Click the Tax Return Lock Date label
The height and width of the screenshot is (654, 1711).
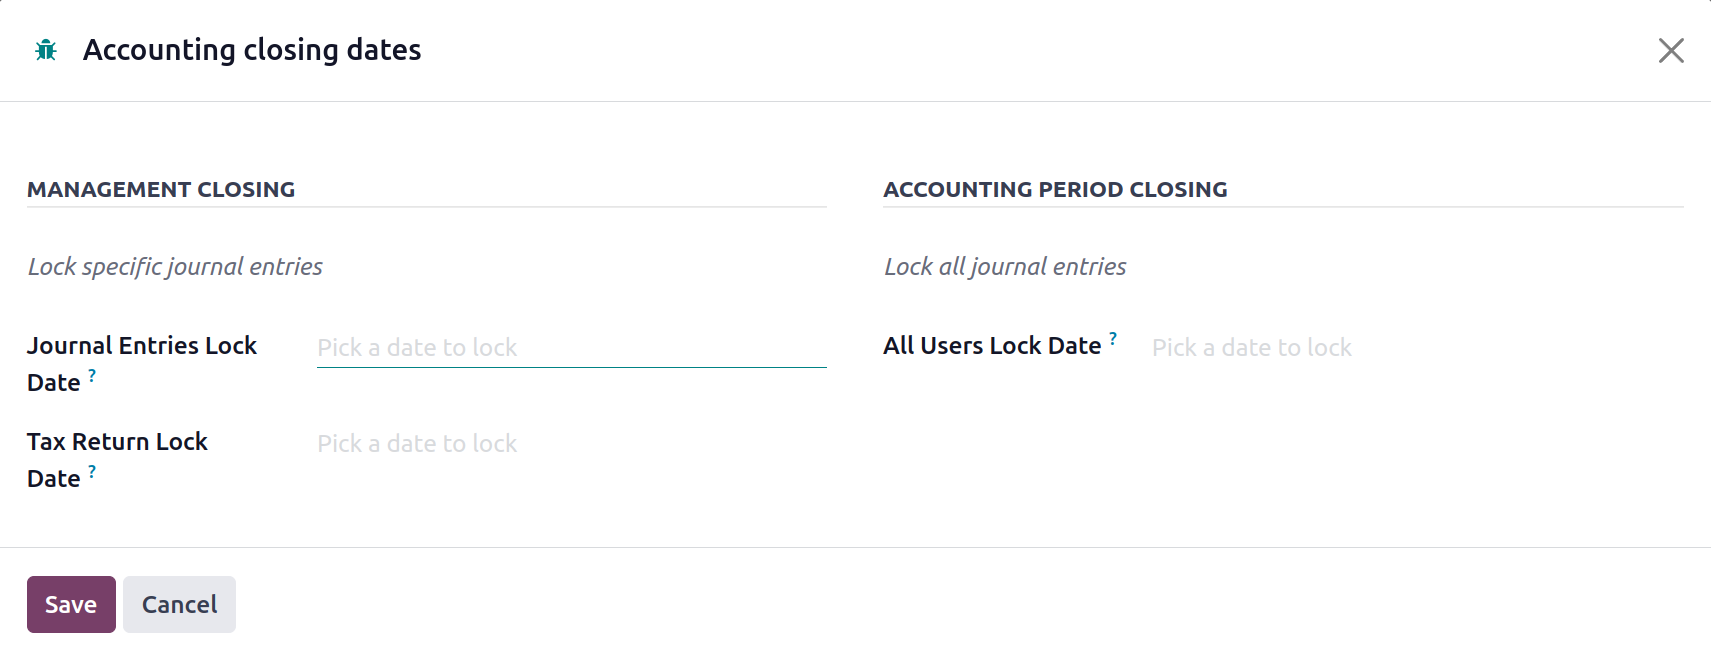coord(117,442)
